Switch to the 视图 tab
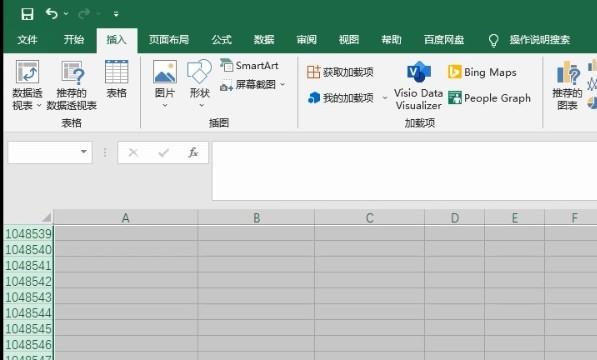The image size is (597, 360). click(349, 40)
